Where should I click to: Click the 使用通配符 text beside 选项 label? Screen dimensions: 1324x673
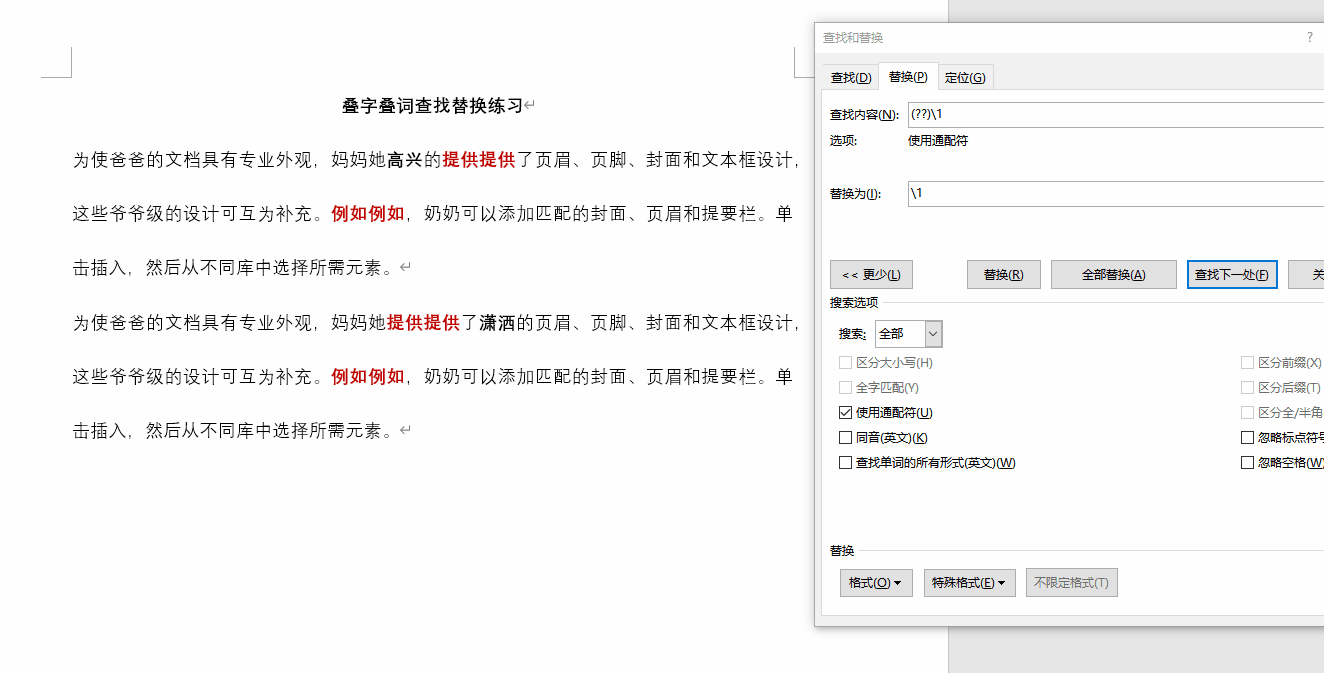[x=938, y=140]
